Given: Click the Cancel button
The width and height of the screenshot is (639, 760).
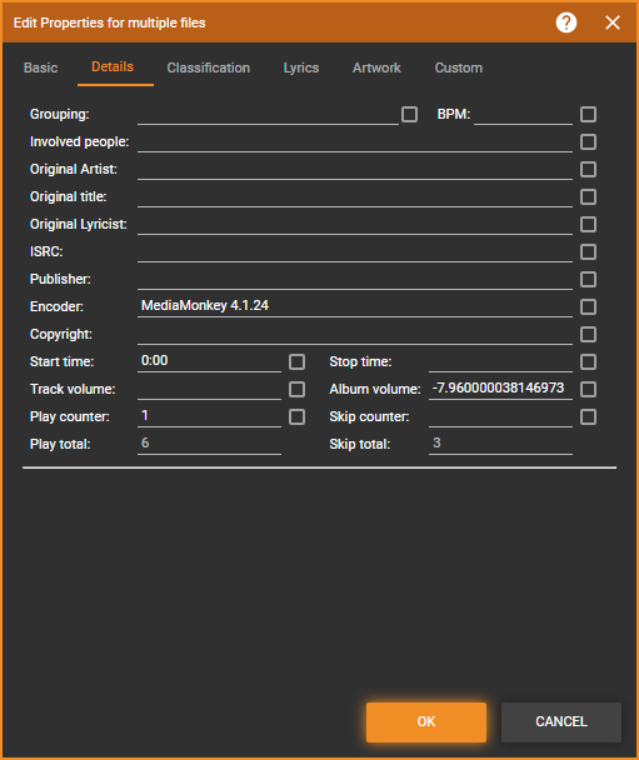Looking at the screenshot, I should [x=561, y=722].
